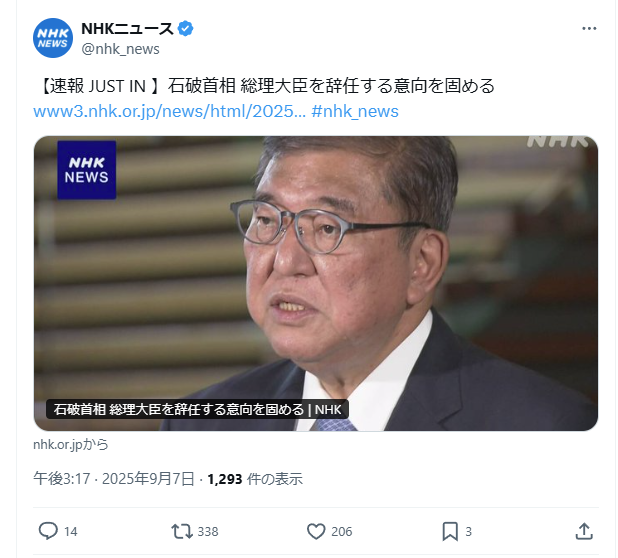Click the @nhk_news handle
The width and height of the screenshot is (618, 558).
point(120,49)
